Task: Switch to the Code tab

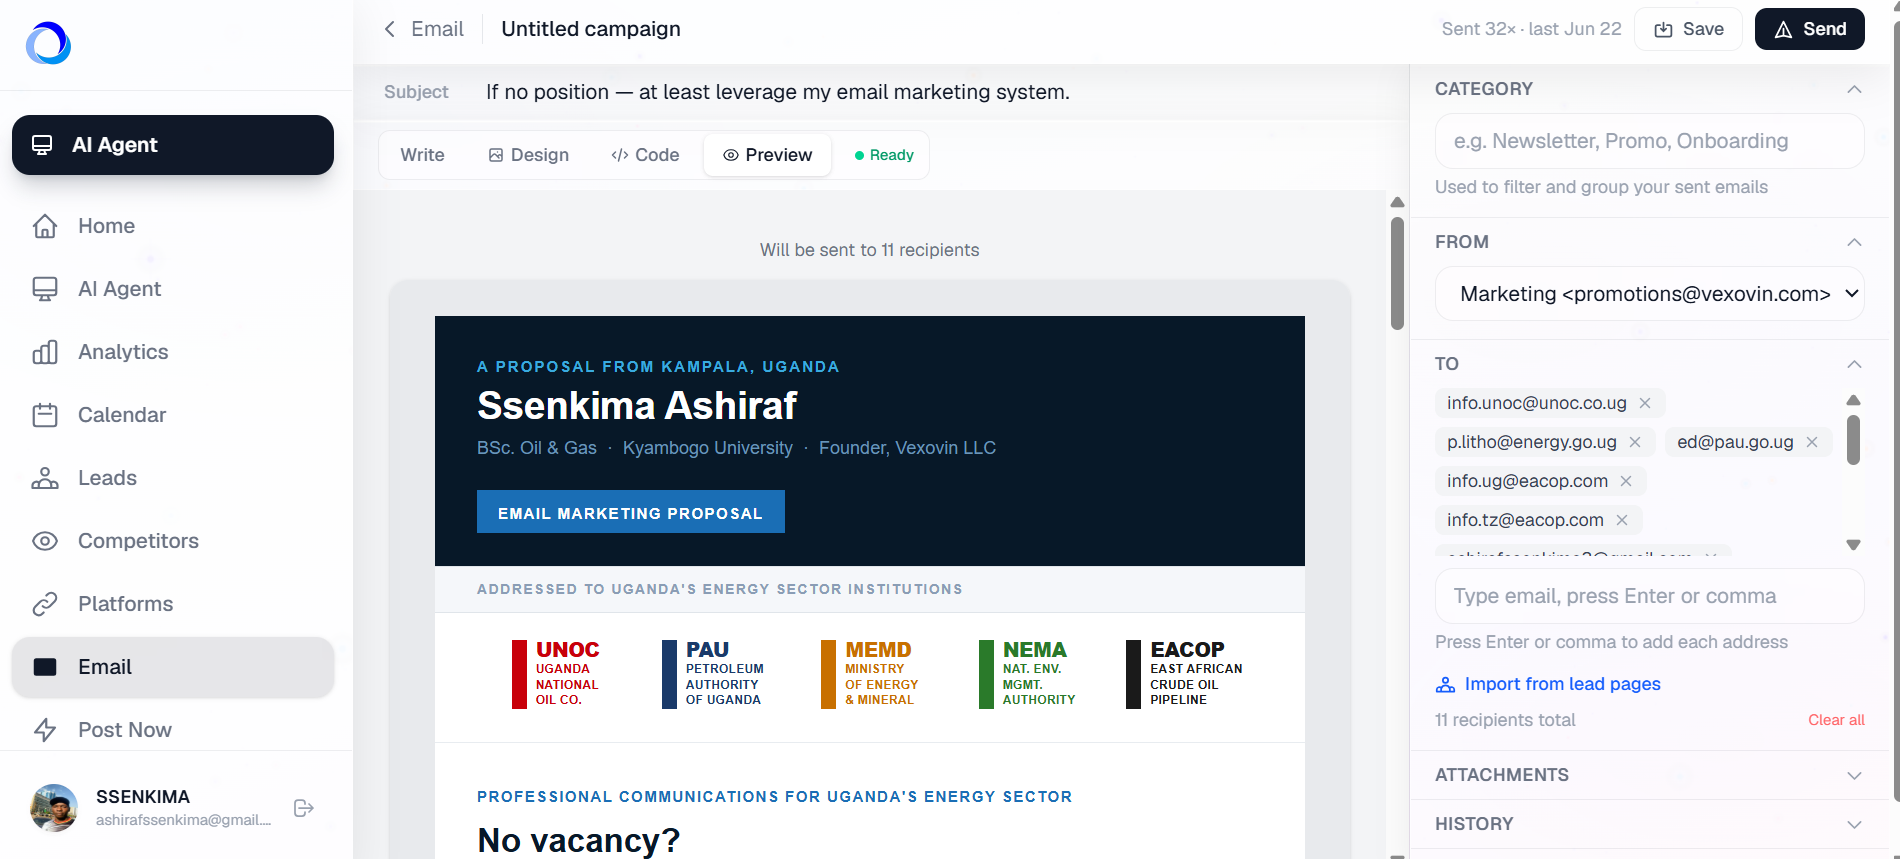Action: pyautogui.click(x=645, y=155)
